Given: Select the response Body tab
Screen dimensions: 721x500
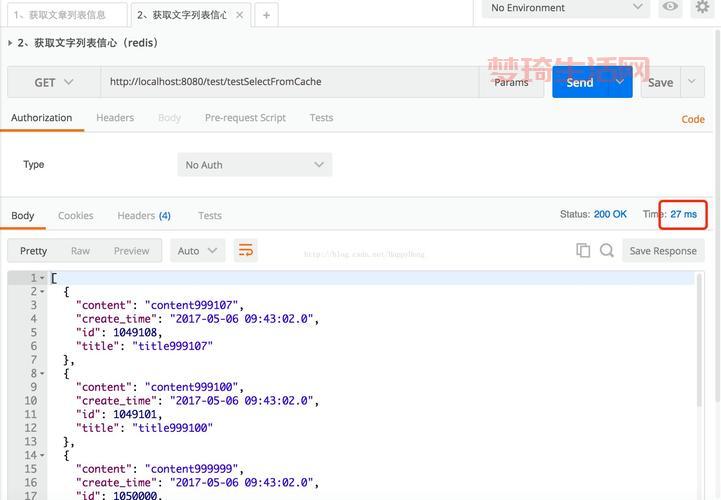Looking at the screenshot, I should [x=23, y=216].
